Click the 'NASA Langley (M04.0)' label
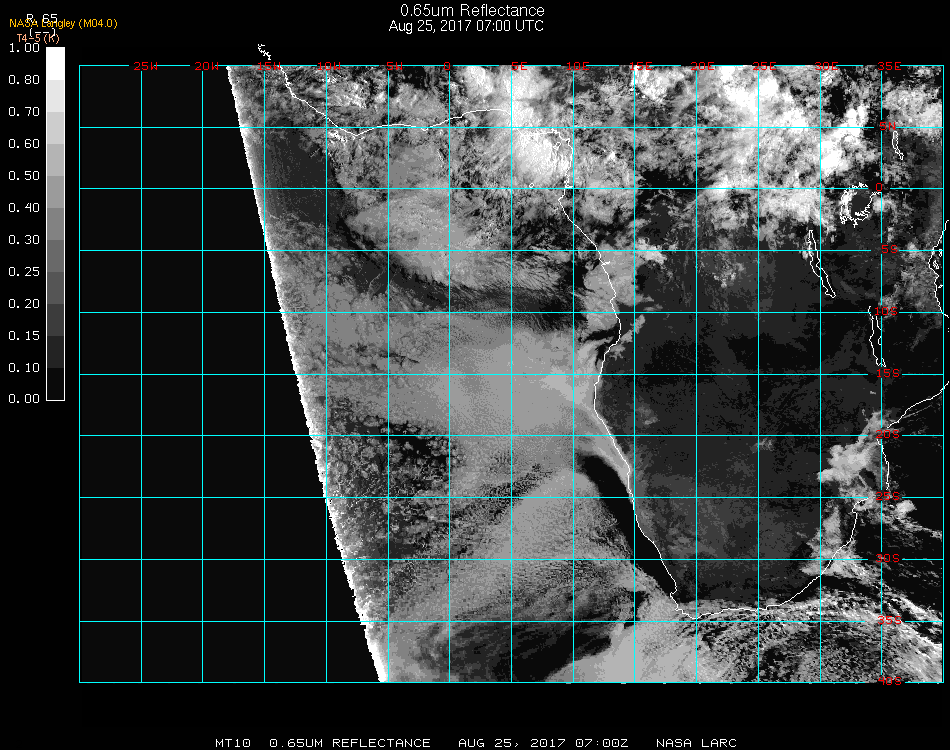The width and height of the screenshot is (950, 750). click(63, 24)
